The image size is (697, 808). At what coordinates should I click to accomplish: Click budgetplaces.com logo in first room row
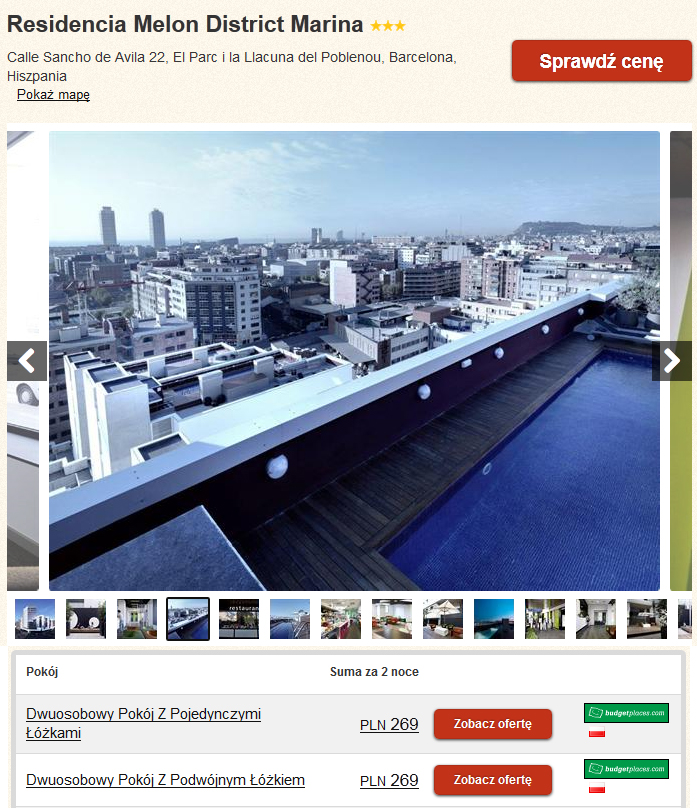pyautogui.click(x=626, y=713)
